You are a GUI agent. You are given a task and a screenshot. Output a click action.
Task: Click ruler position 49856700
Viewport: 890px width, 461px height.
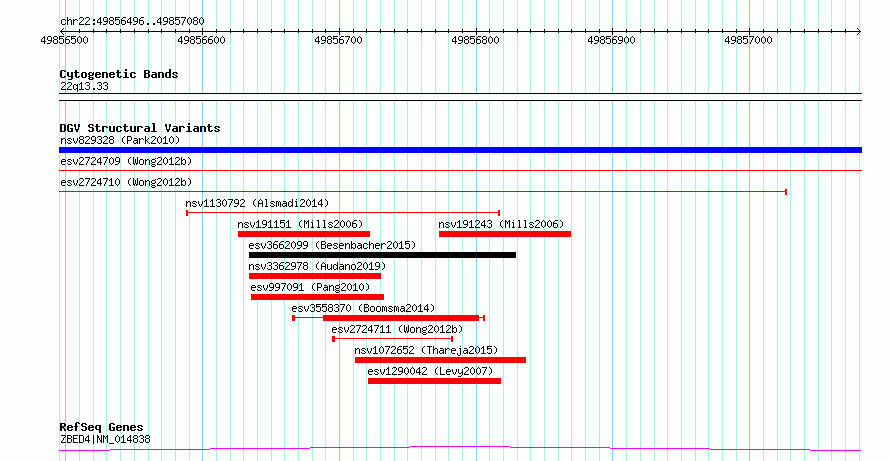338,41
